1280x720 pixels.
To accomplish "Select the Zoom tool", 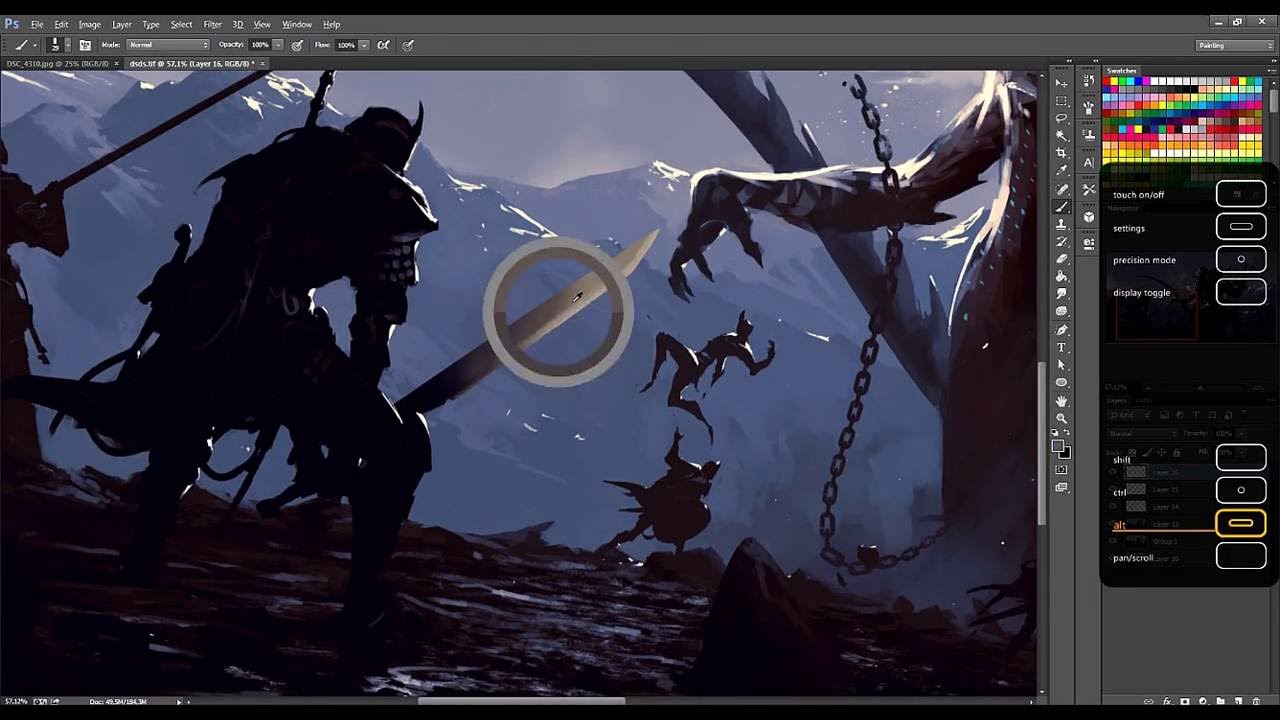I will tap(1061, 416).
